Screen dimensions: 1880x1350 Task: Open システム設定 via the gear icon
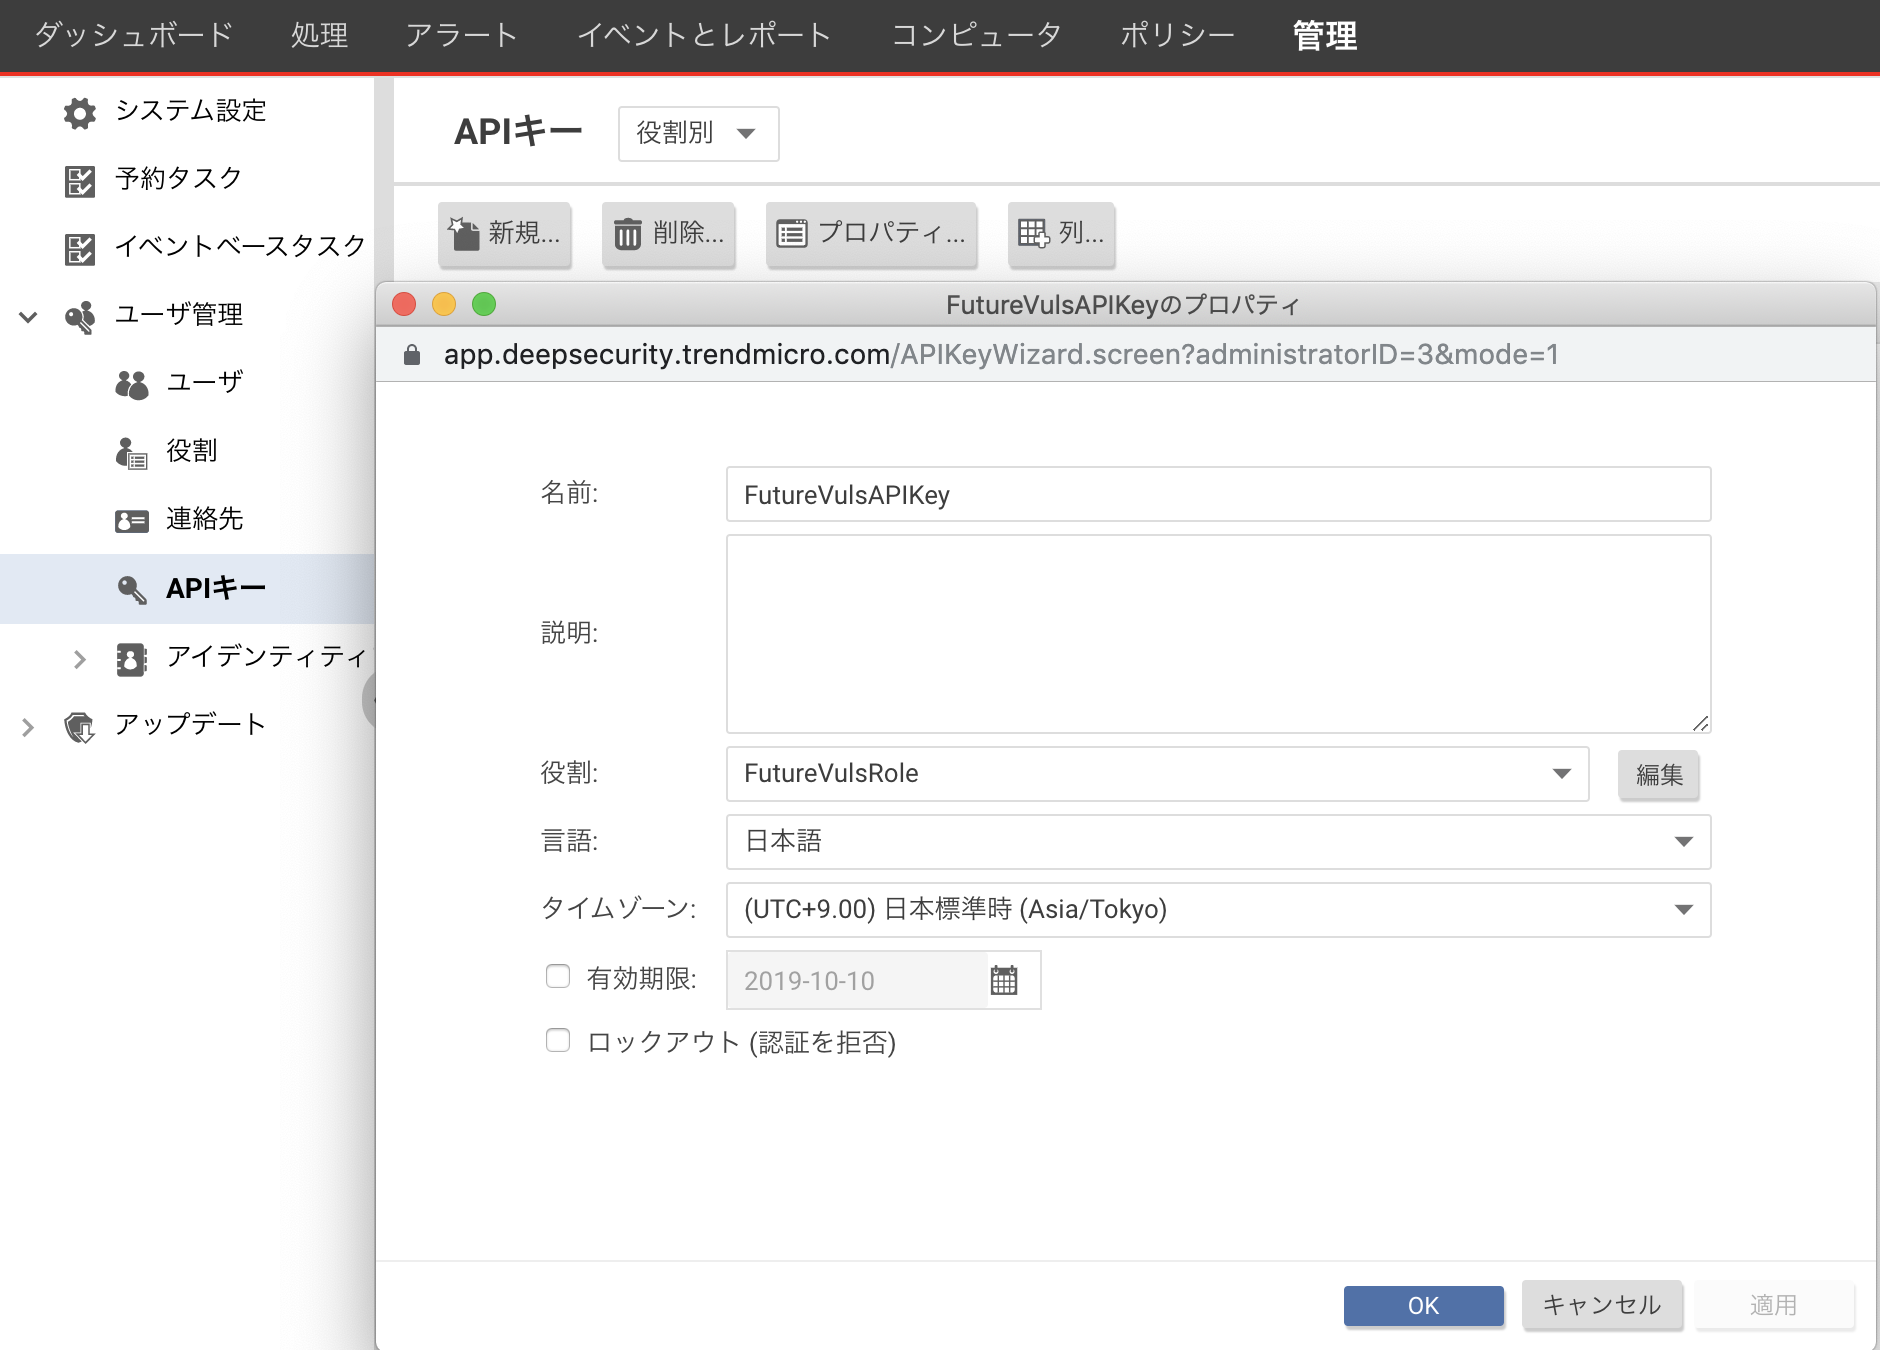coord(80,112)
